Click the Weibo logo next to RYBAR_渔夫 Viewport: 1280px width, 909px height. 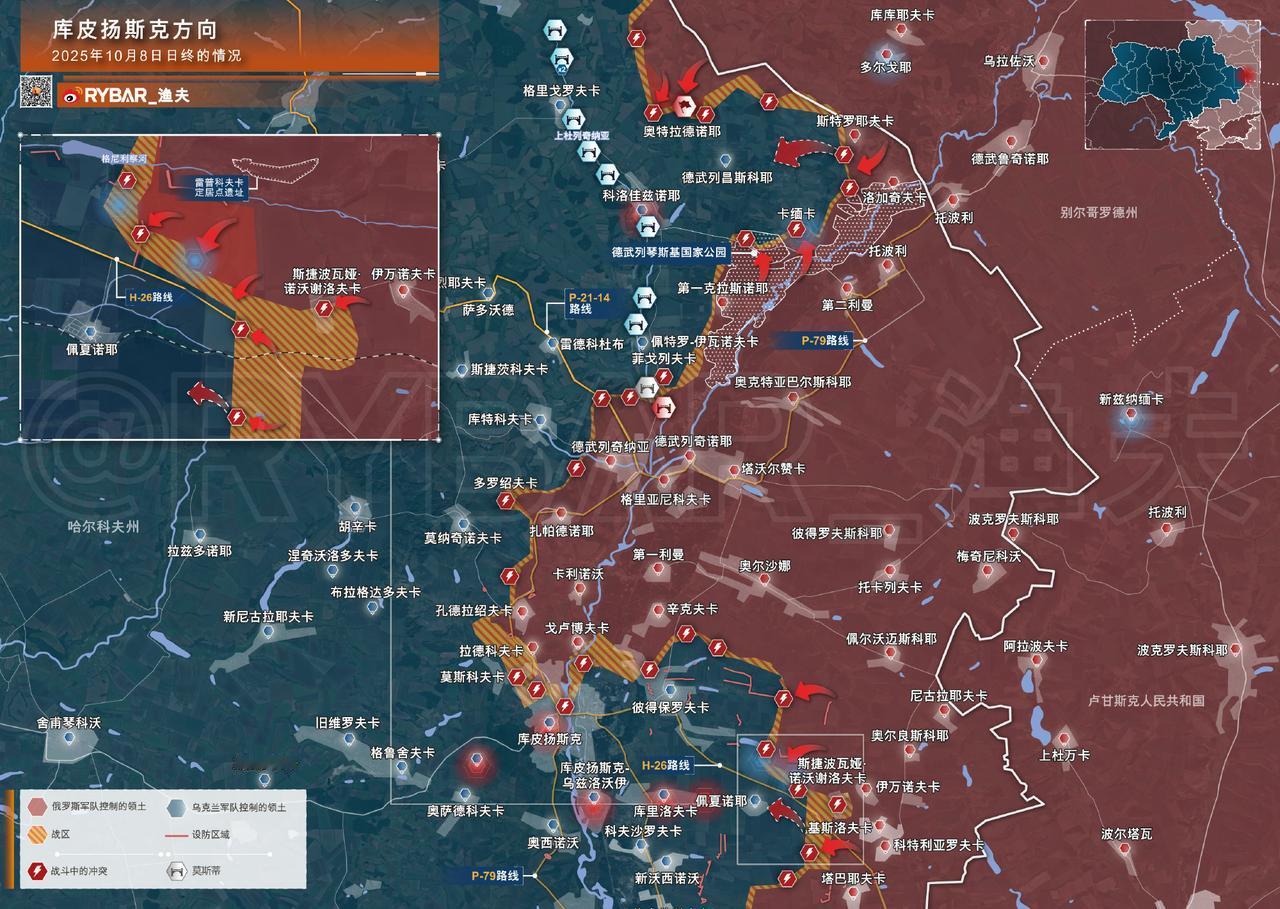pos(72,96)
